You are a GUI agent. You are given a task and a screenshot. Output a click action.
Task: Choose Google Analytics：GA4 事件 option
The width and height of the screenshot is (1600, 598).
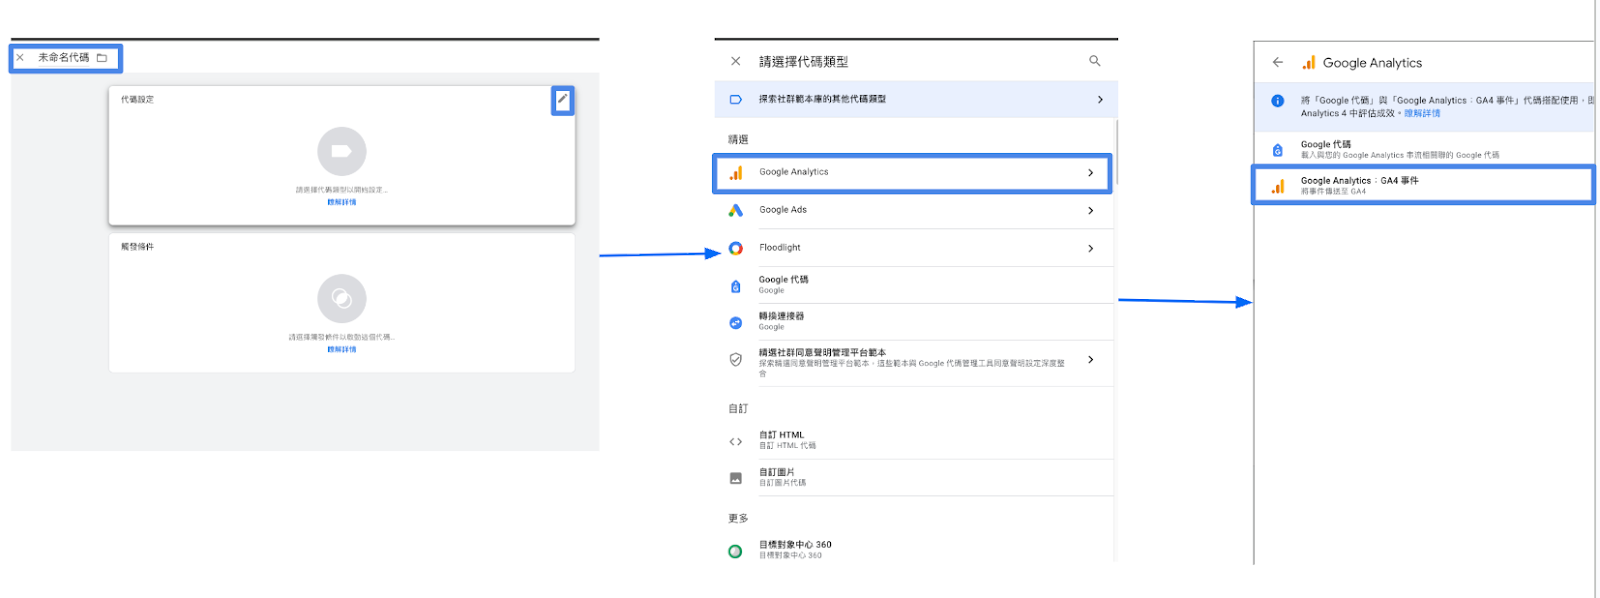(x=1424, y=185)
